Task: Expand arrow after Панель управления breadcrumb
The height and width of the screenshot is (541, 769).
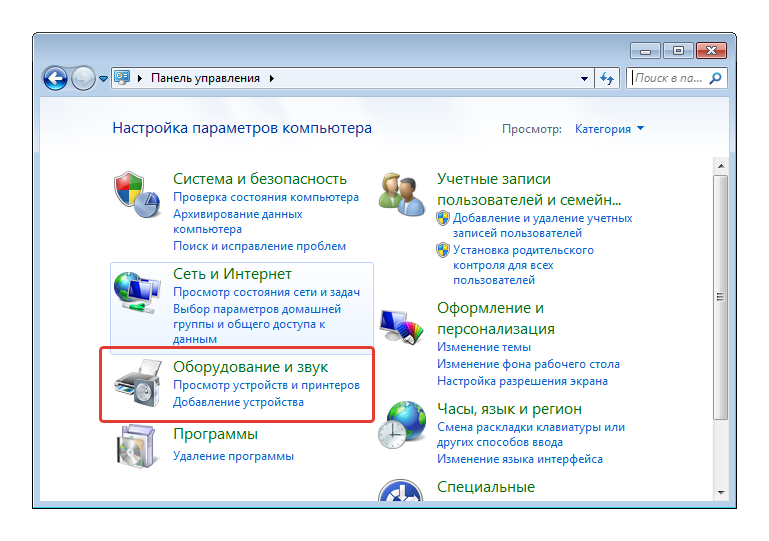Action: pyautogui.click(x=272, y=78)
